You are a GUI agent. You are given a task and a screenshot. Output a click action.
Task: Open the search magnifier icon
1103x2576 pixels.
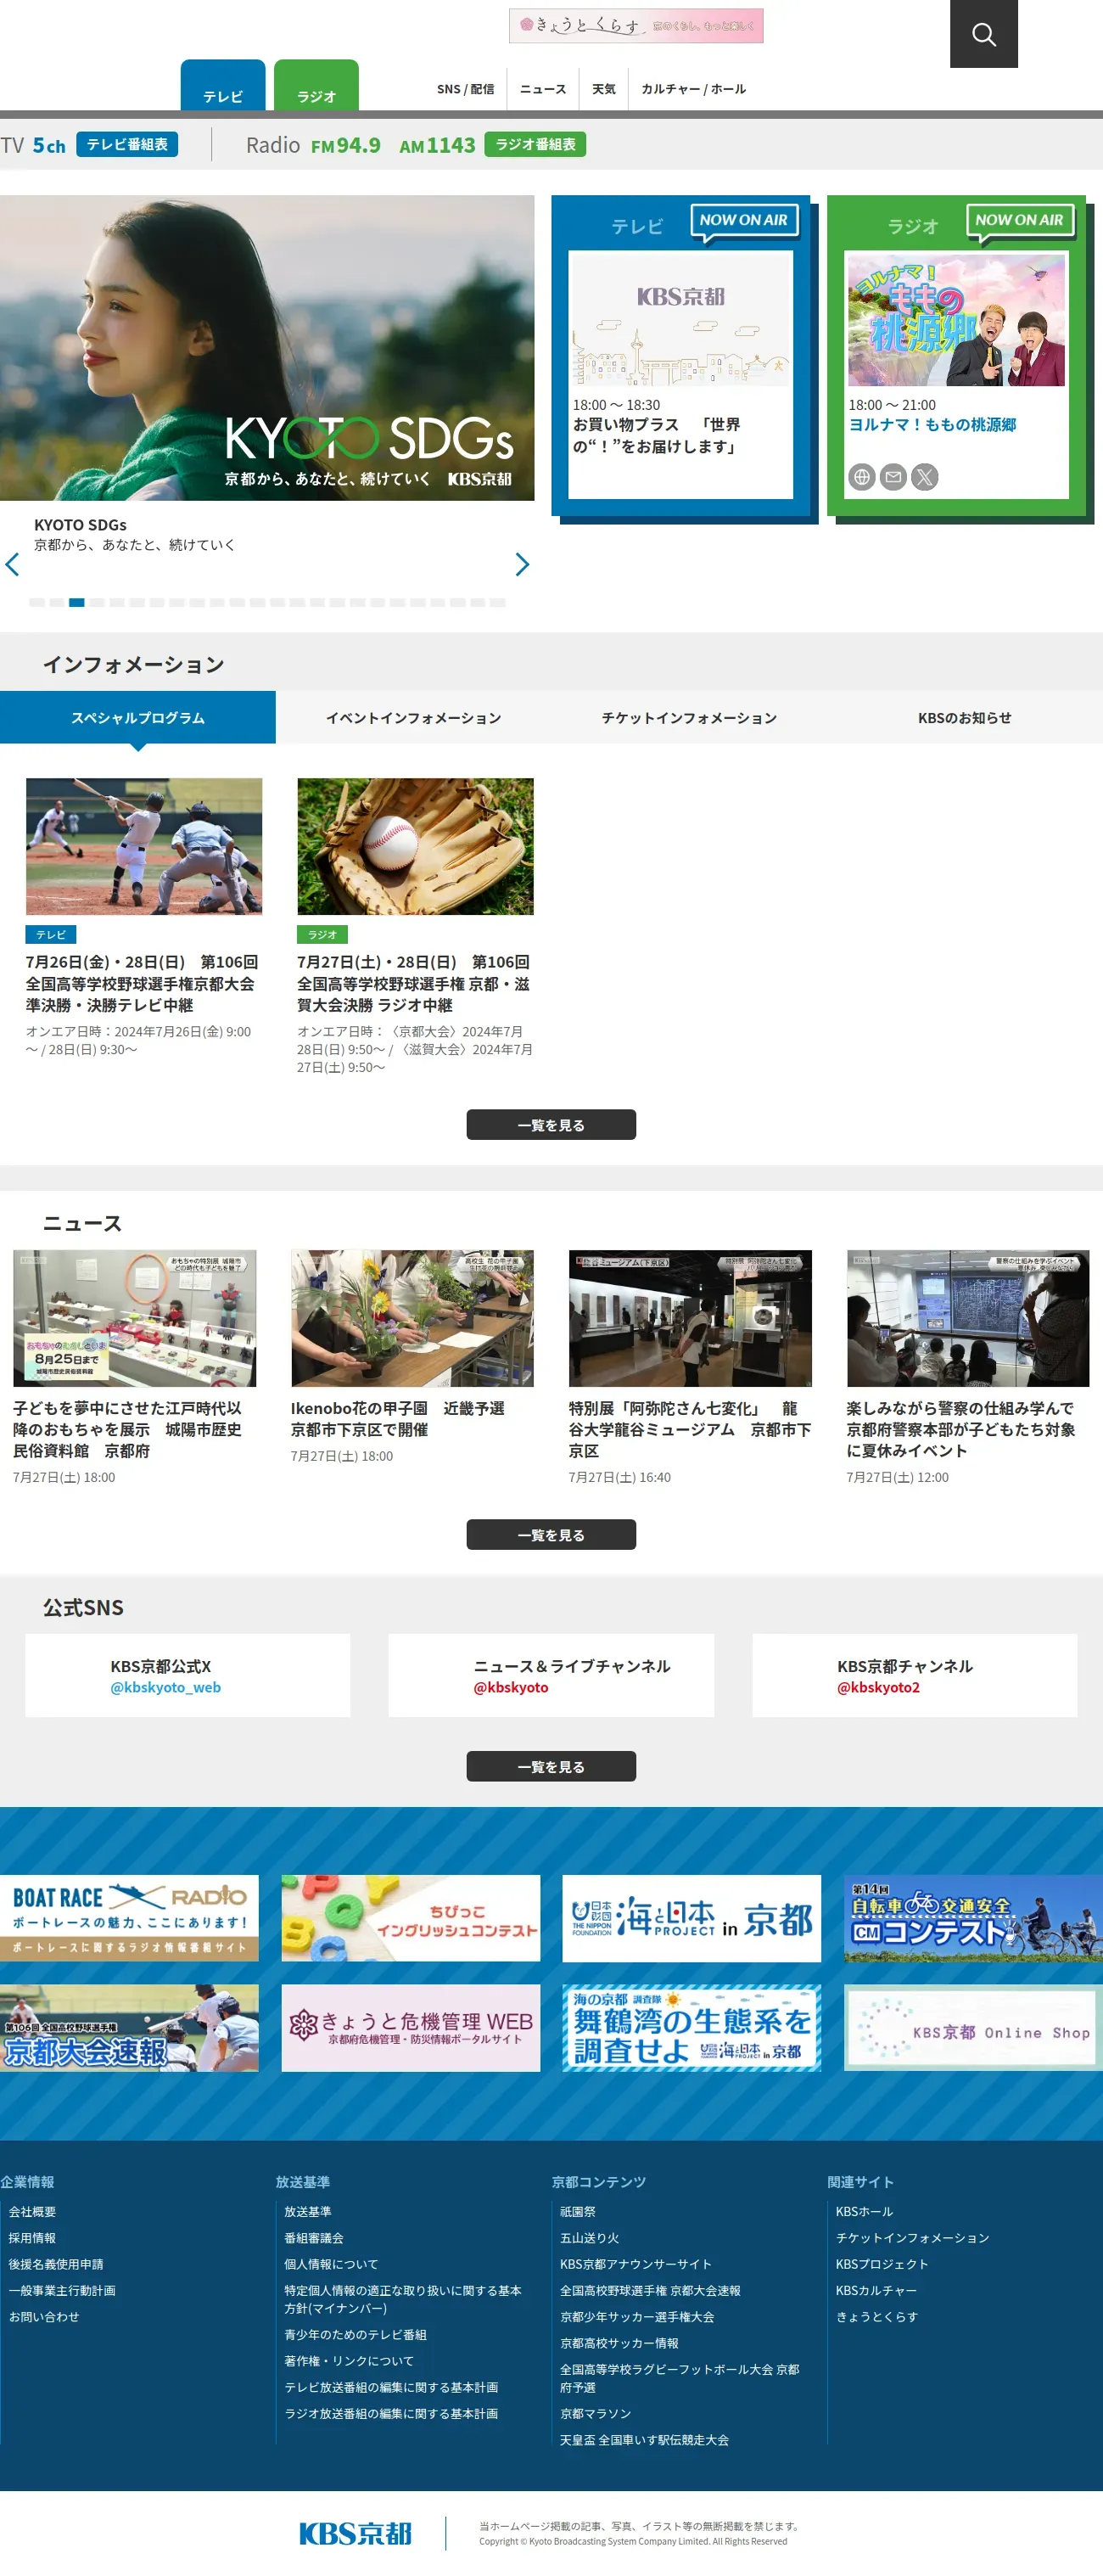click(983, 34)
